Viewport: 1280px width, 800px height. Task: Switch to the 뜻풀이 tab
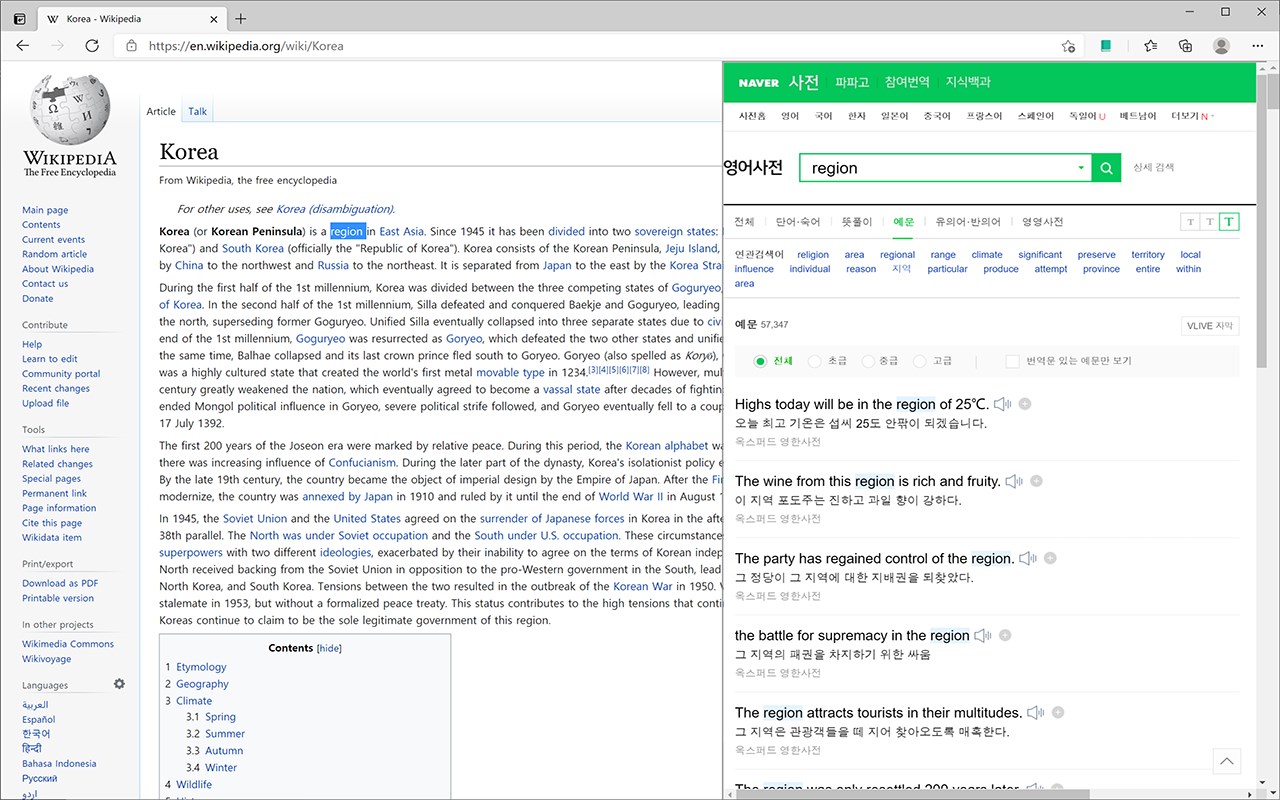[x=857, y=222]
